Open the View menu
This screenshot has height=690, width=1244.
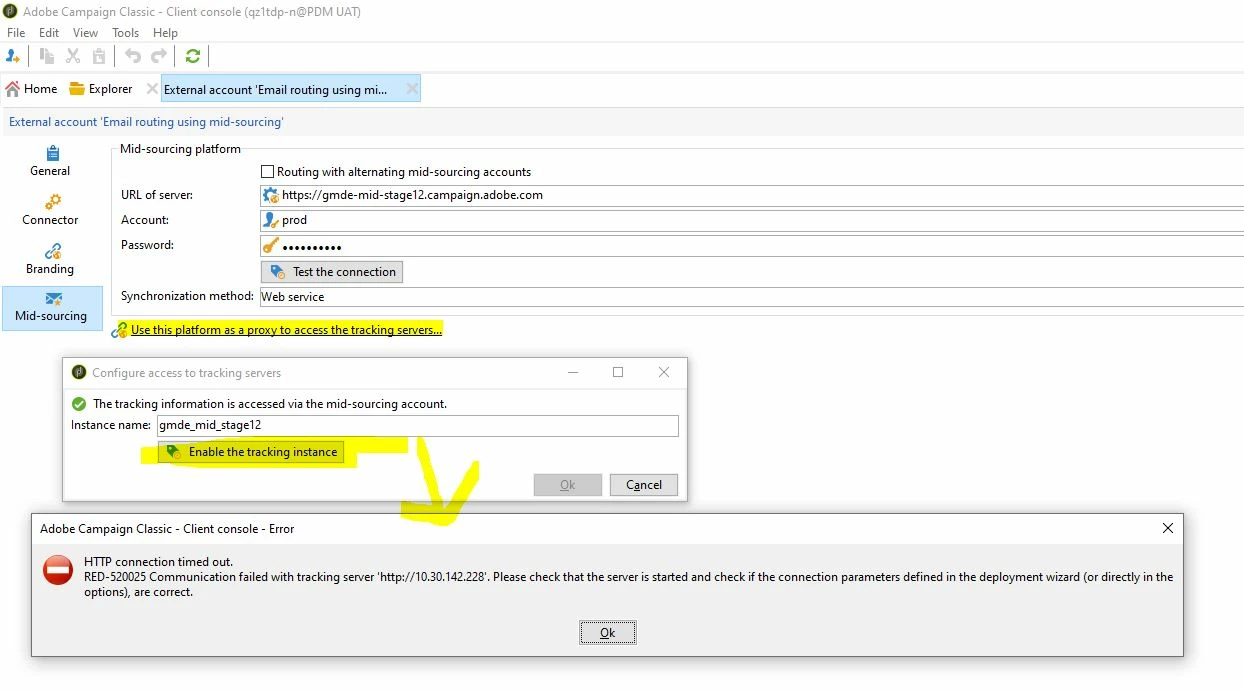[x=86, y=33]
